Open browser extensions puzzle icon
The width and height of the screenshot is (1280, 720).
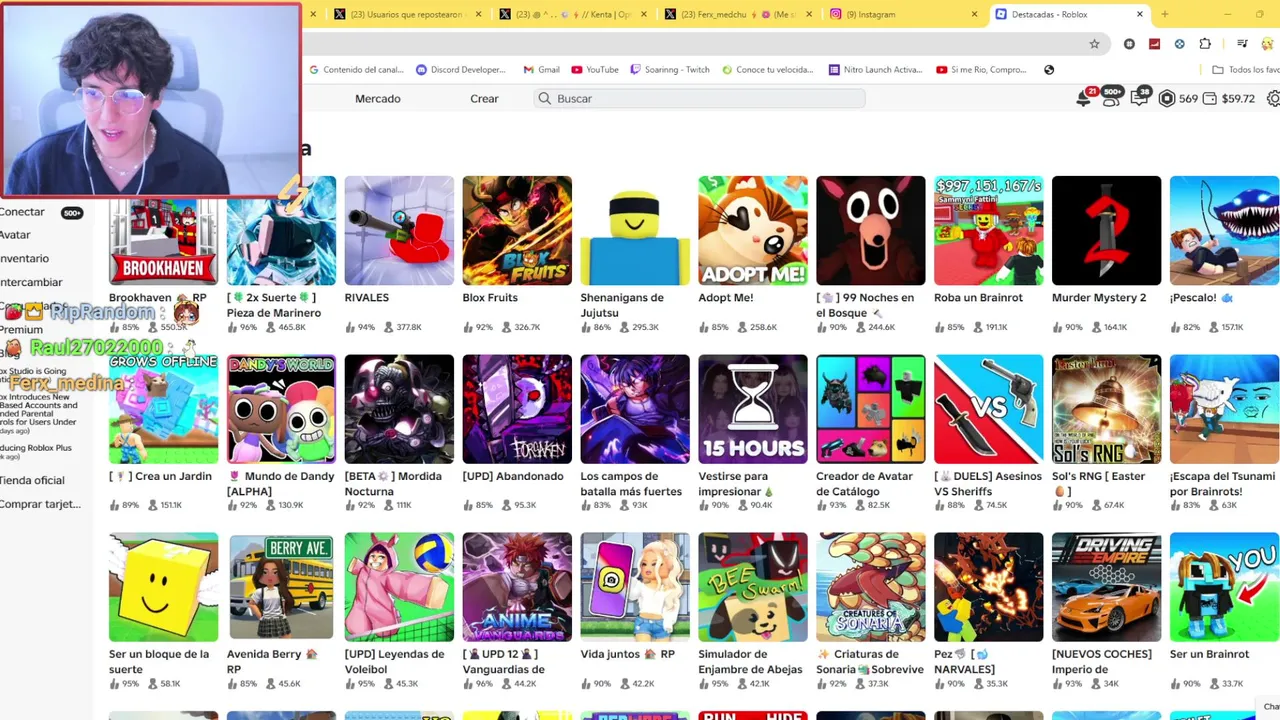click(1205, 44)
